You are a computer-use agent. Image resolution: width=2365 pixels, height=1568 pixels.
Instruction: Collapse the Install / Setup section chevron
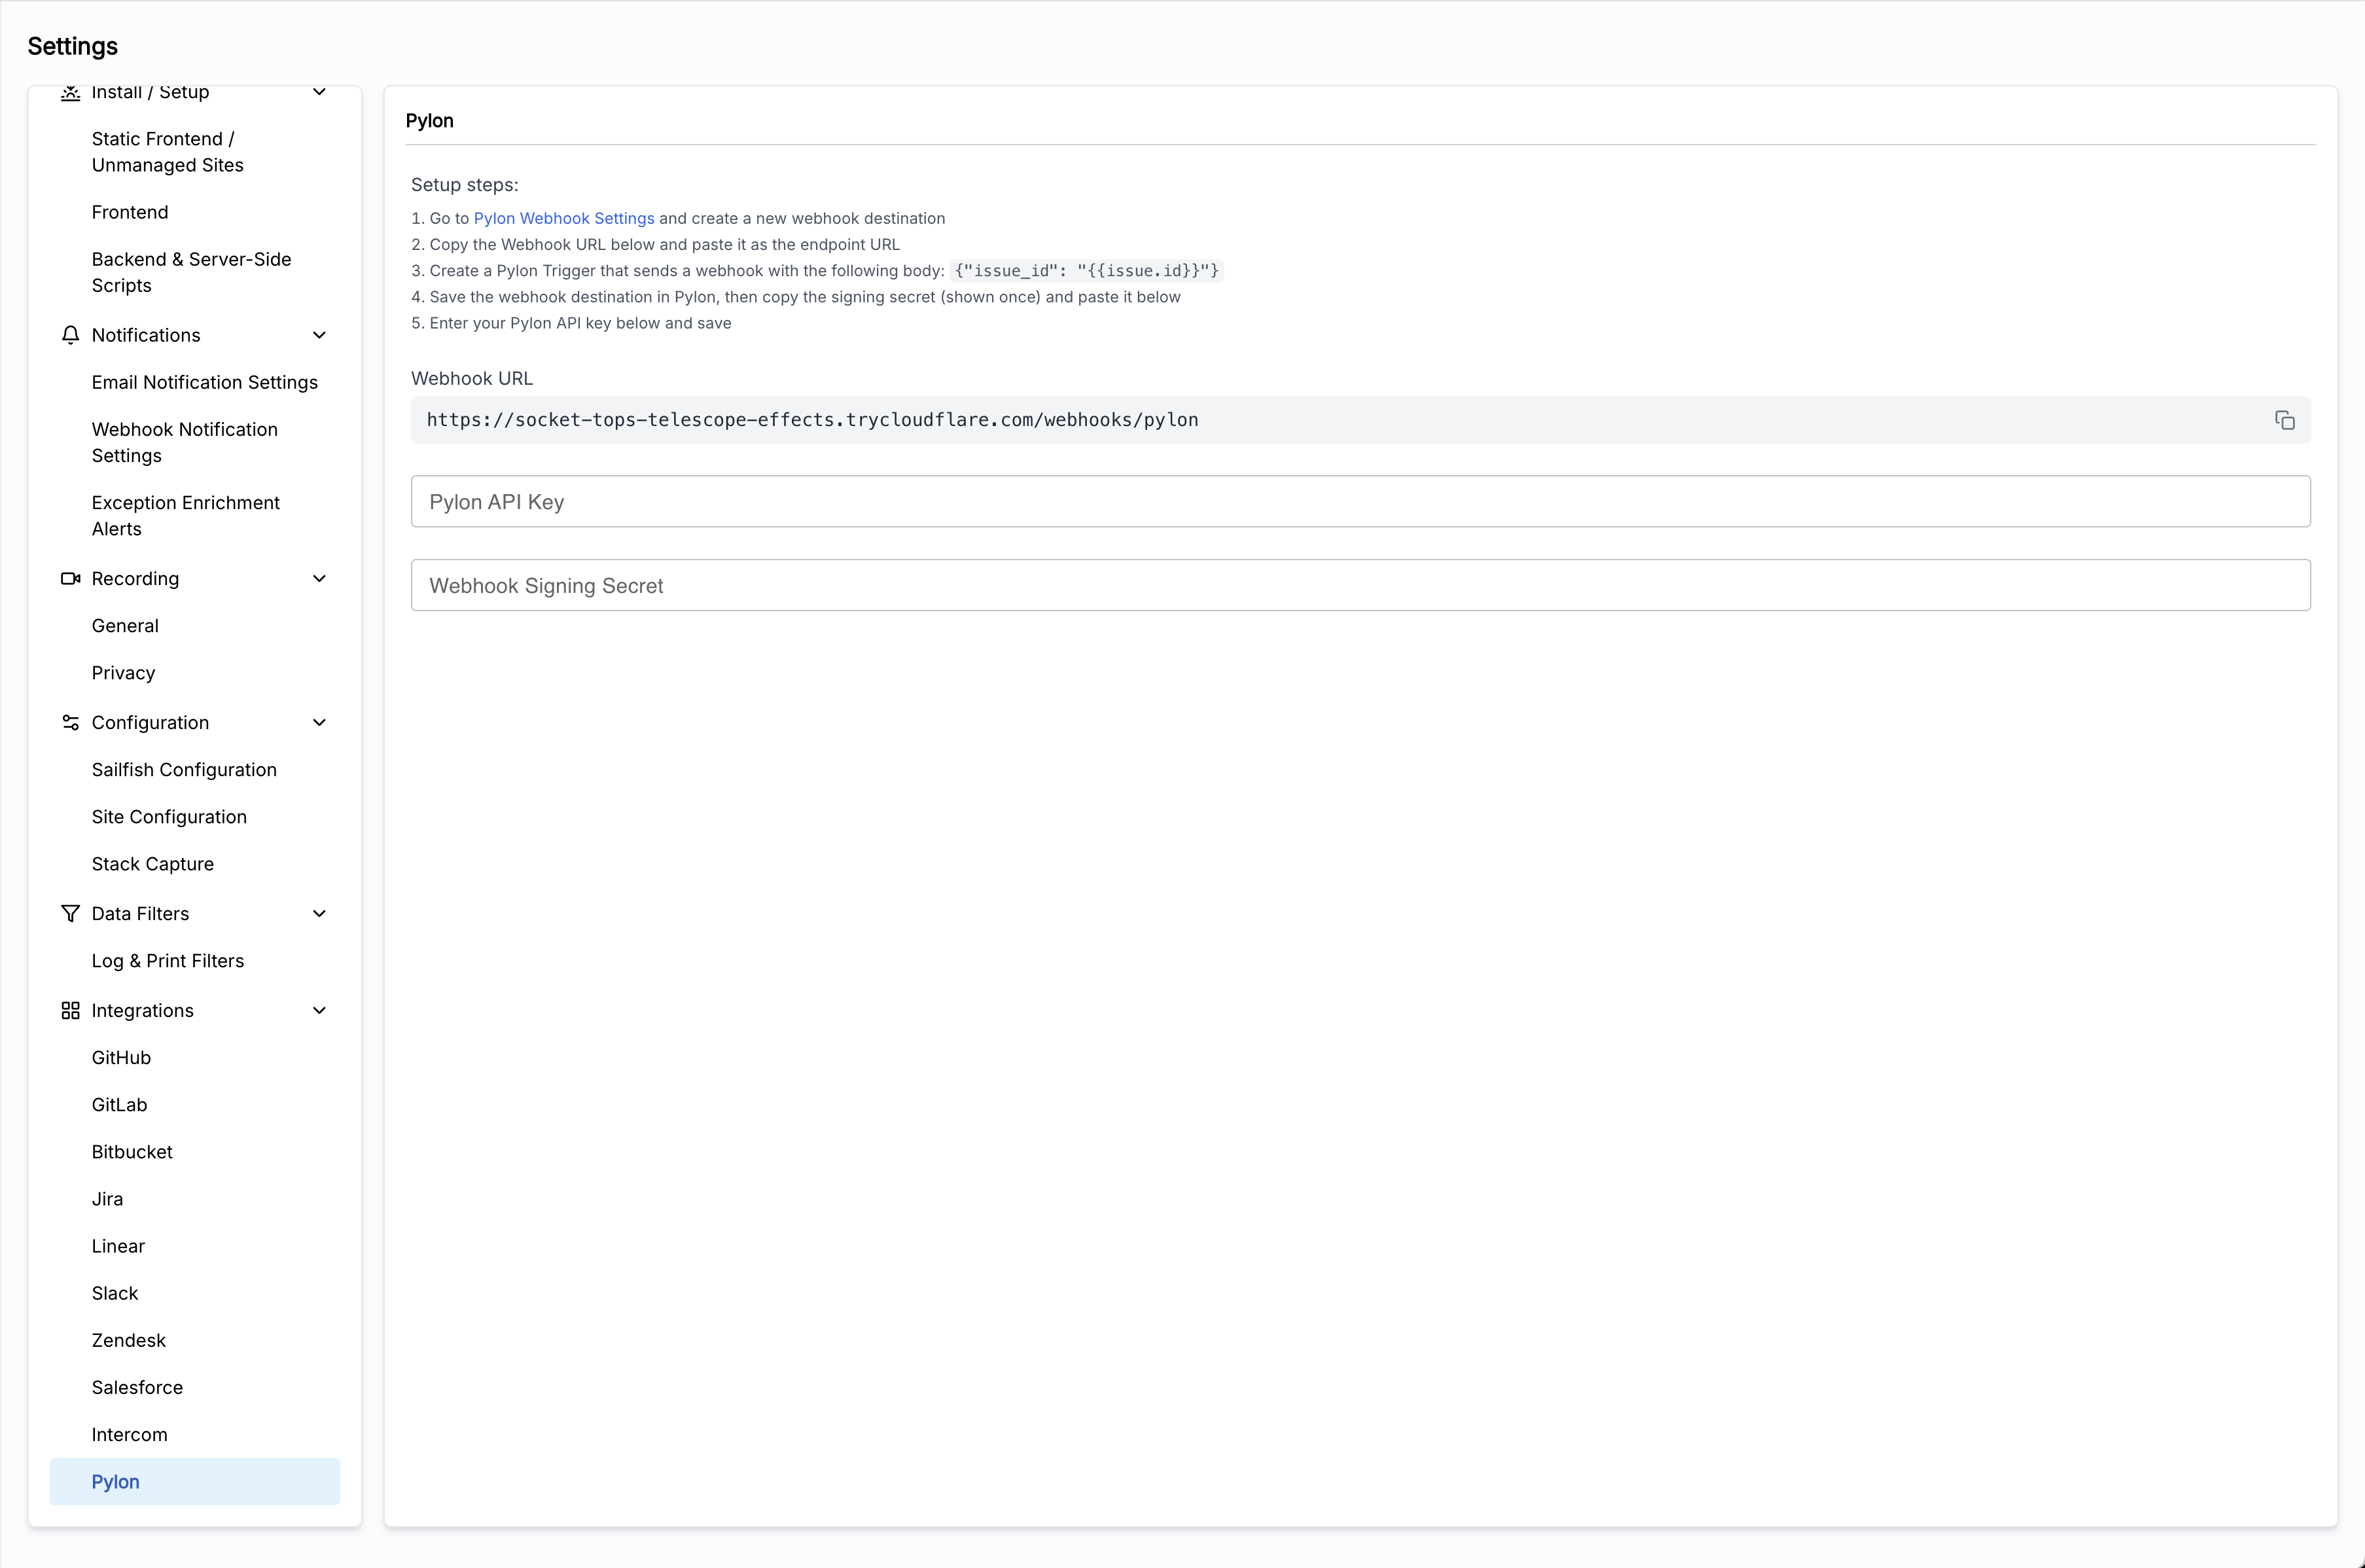[x=319, y=92]
